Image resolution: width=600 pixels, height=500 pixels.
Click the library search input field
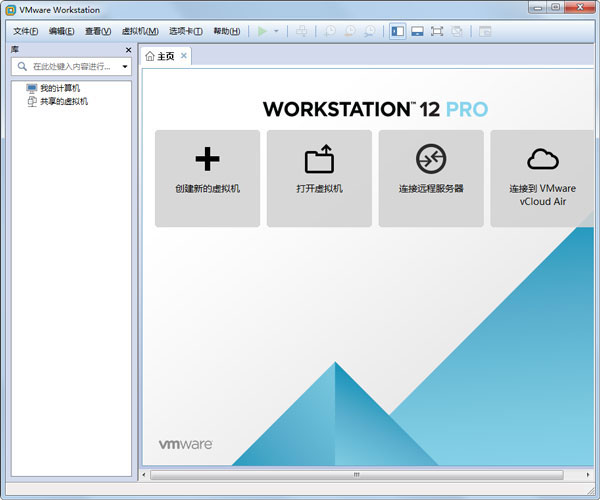[72, 67]
